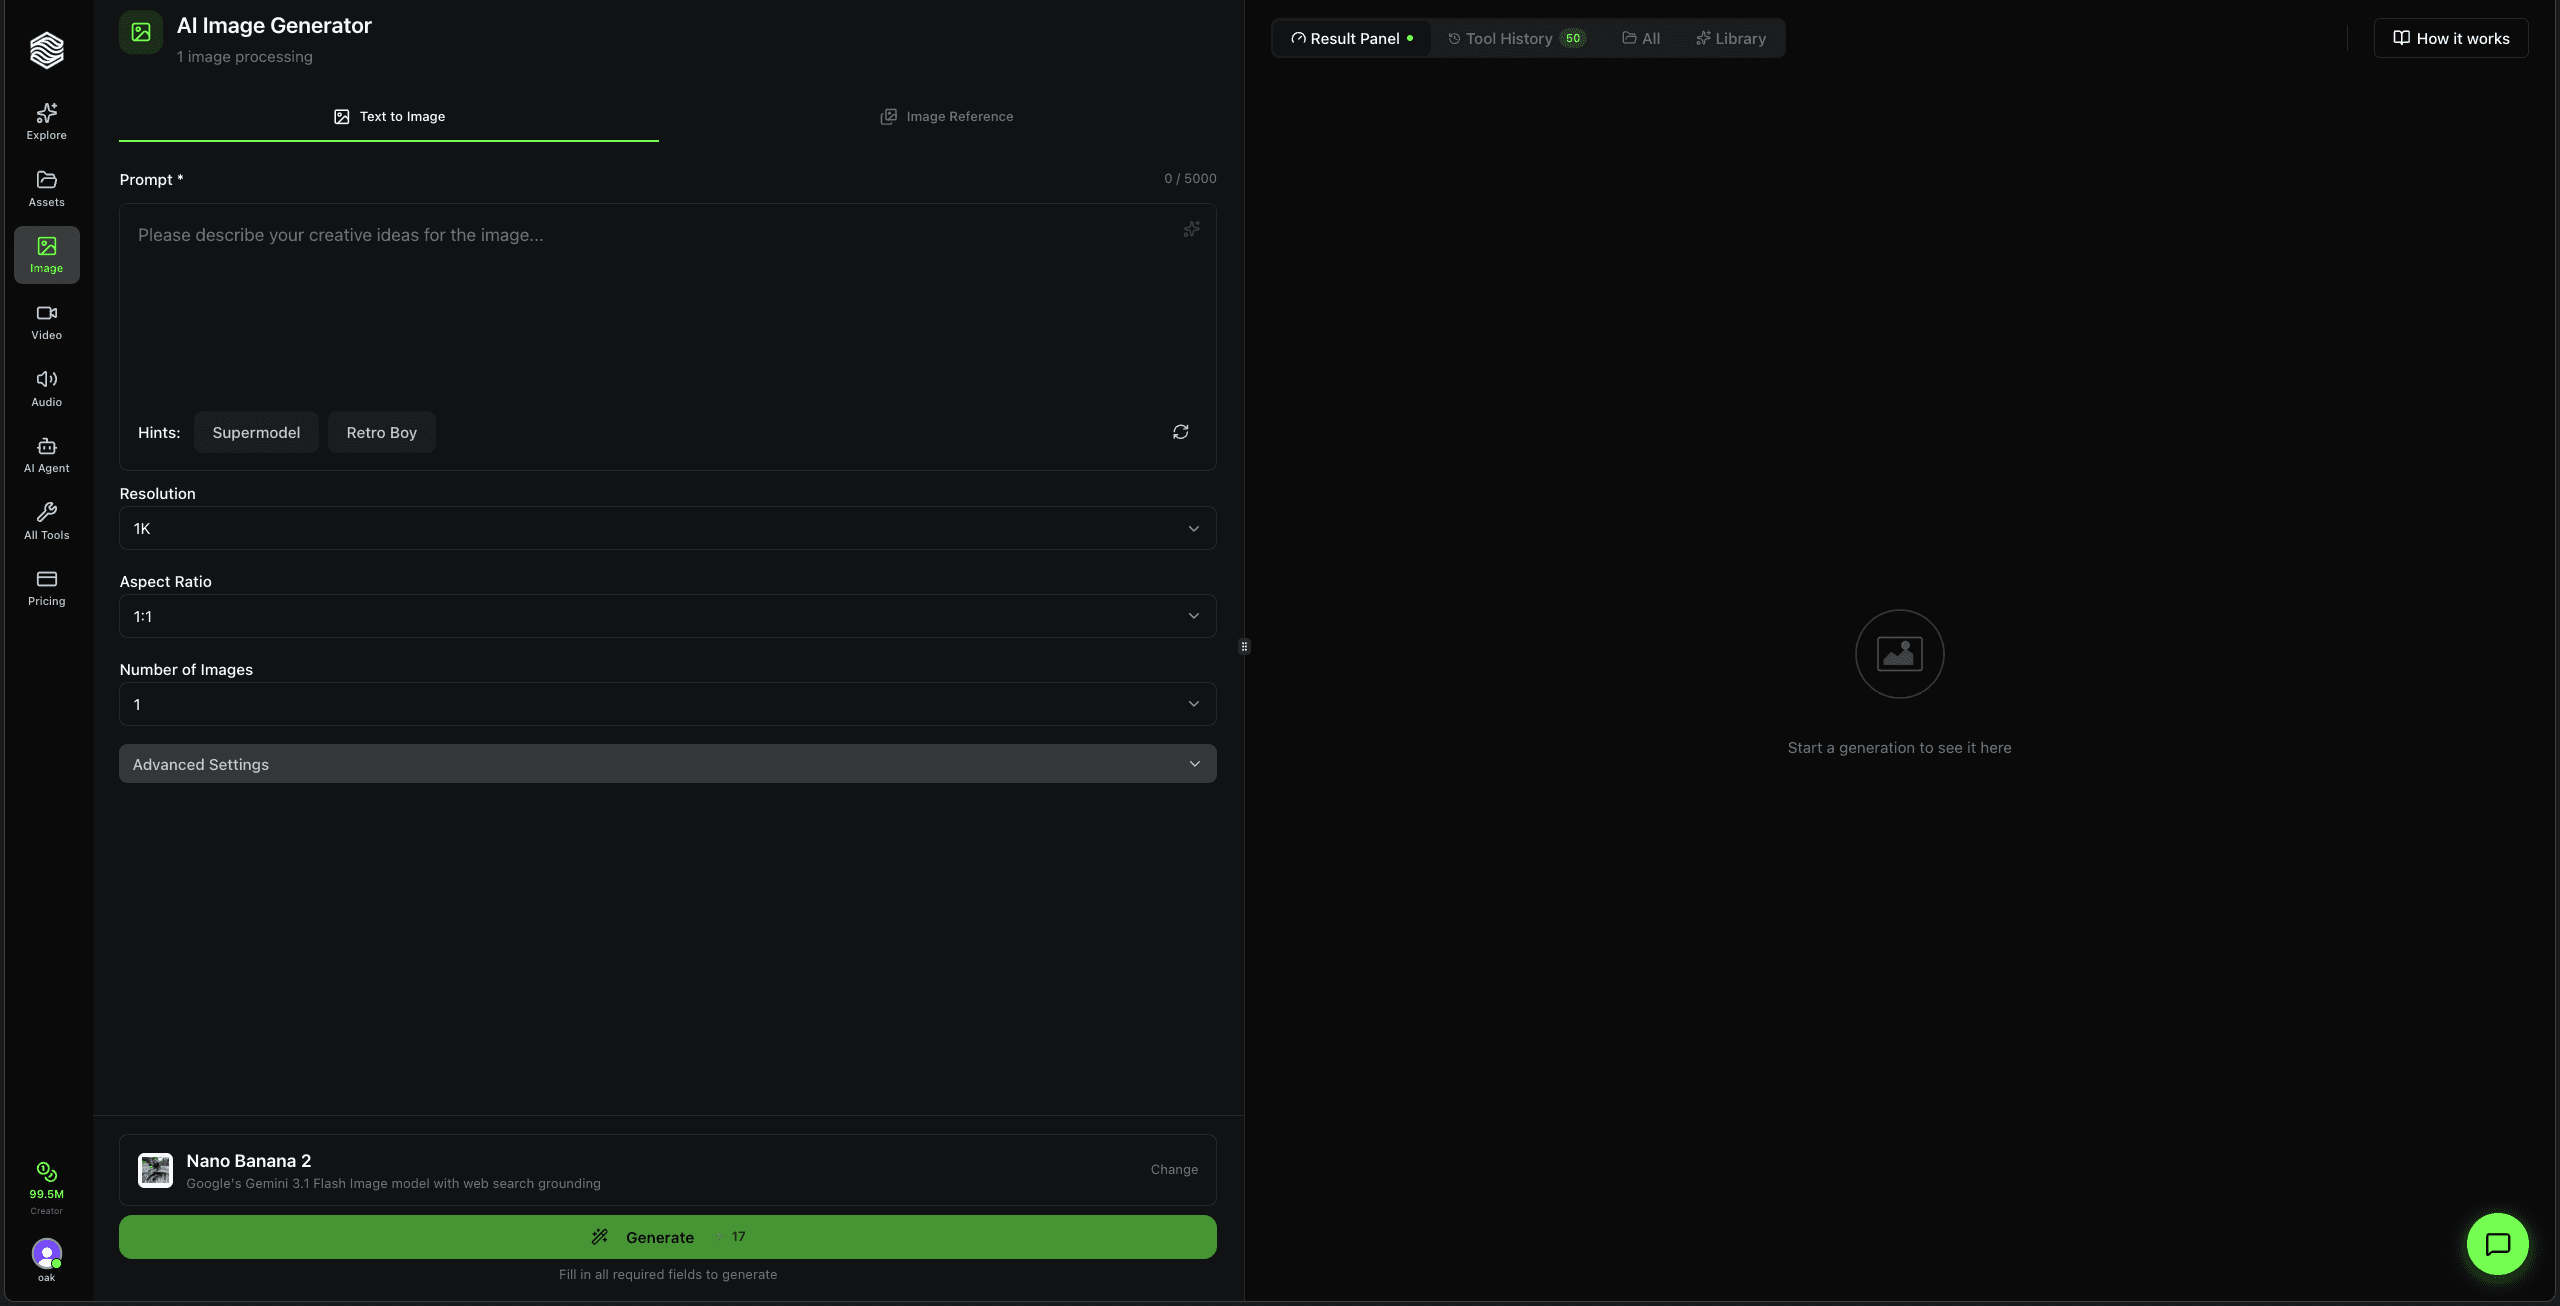Switch to Image Reference tab
The image size is (2560, 1306).
pyautogui.click(x=946, y=117)
